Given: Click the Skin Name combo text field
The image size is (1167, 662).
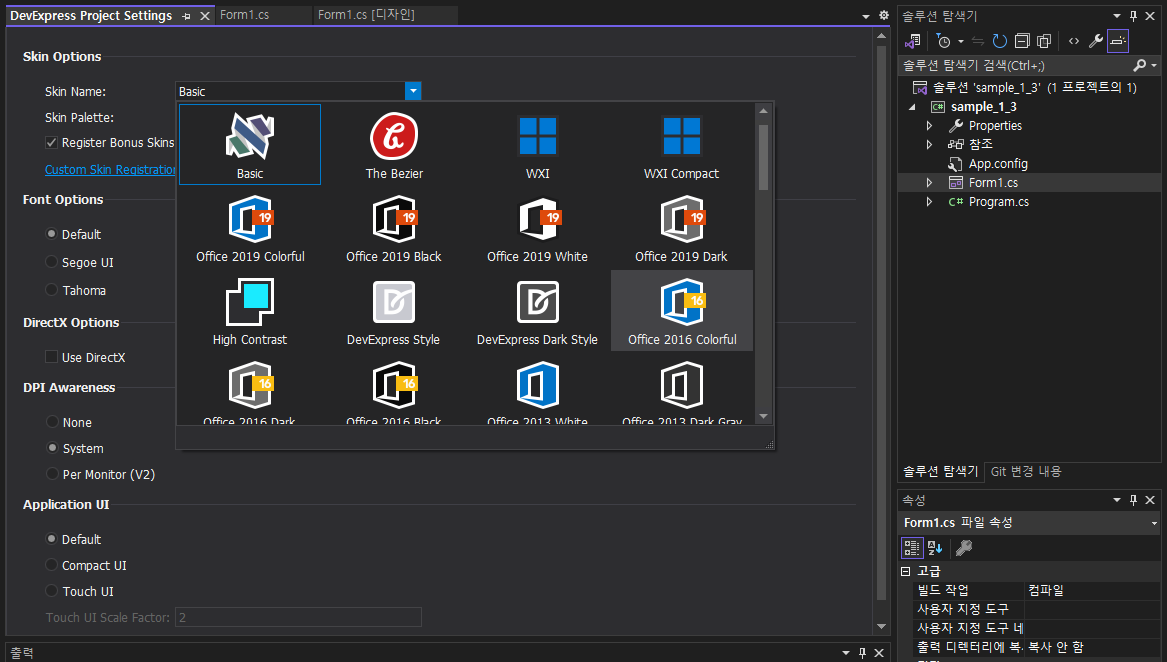Looking at the screenshot, I should [290, 91].
